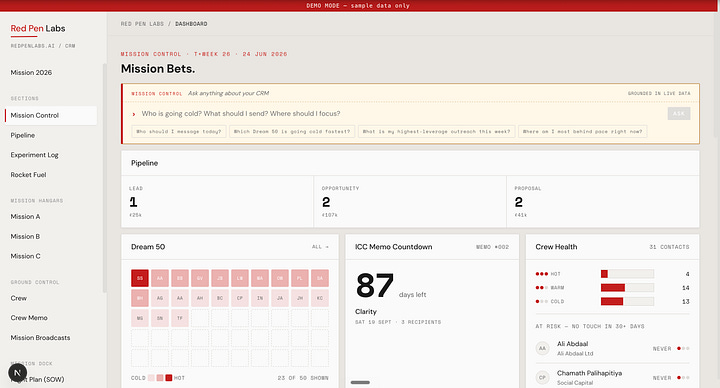Choose 'Who should I message today?' suggestion
The height and width of the screenshot is (388, 720).
pyautogui.click(x=179, y=131)
